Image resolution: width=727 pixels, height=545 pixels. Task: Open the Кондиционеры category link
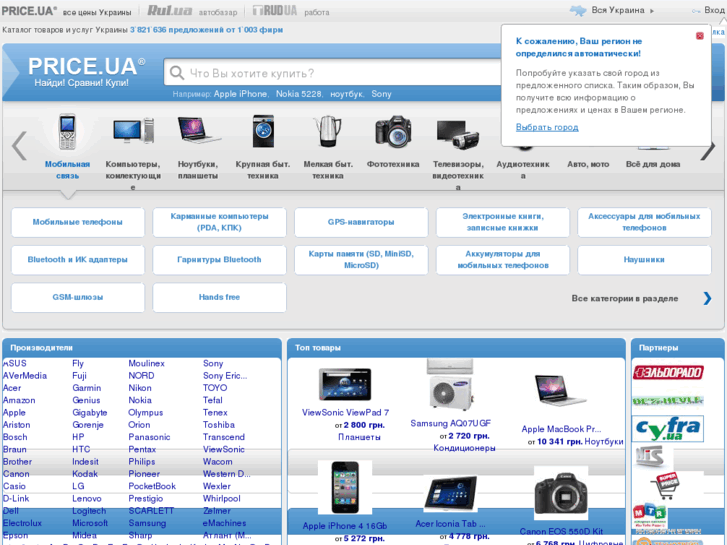click(x=464, y=448)
